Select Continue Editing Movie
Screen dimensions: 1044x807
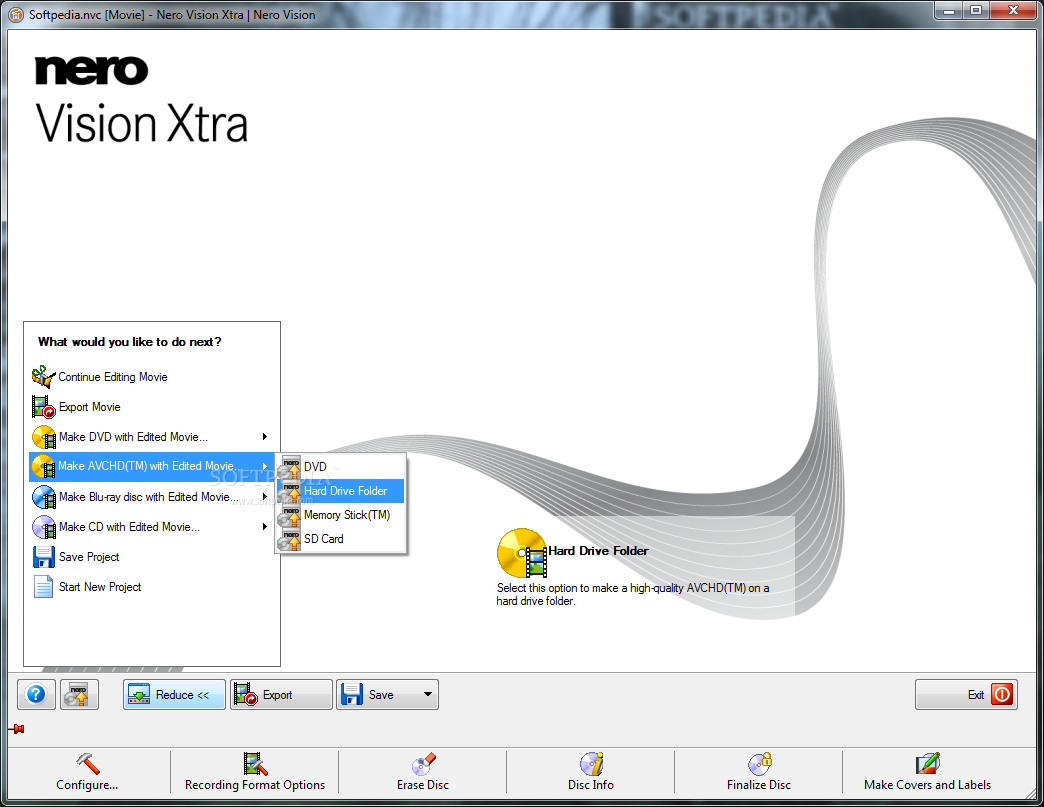[152, 377]
